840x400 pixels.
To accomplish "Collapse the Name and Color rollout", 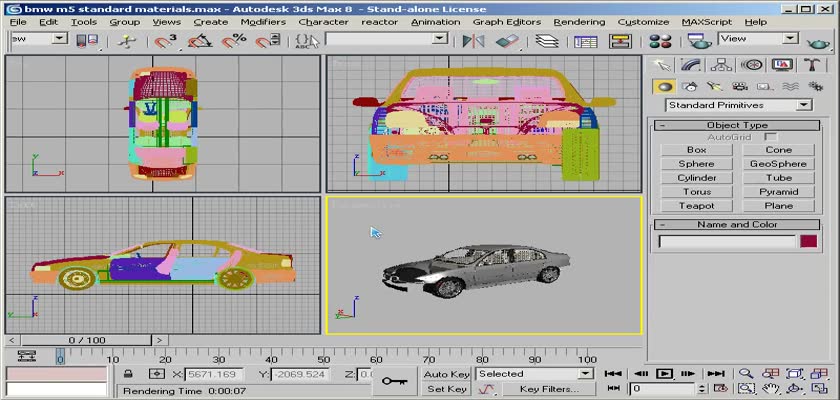I will [x=737, y=225].
